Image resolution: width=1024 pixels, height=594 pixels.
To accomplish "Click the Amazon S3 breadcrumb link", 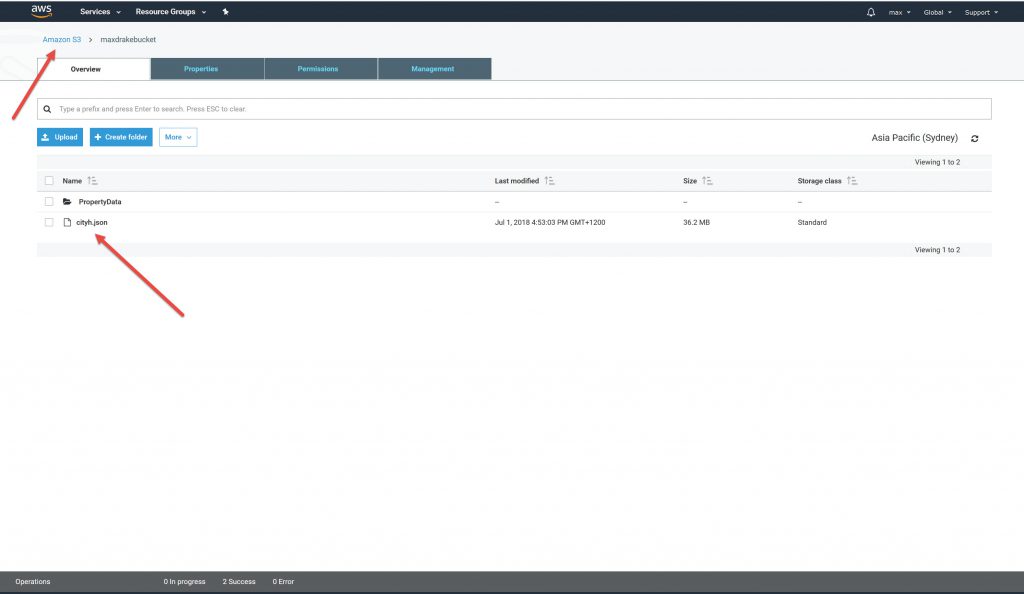I will [61, 39].
